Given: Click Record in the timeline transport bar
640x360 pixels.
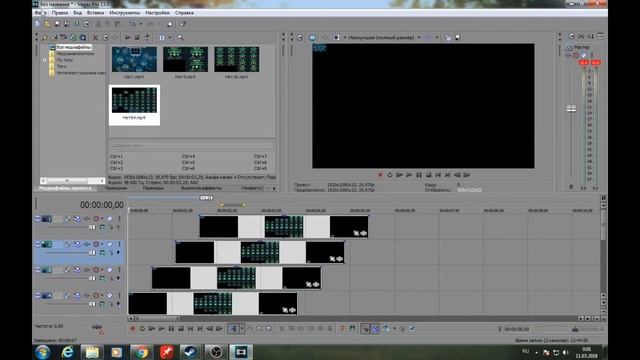Looking at the screenshot, I should pyautogui.click(x=133, y=329).
